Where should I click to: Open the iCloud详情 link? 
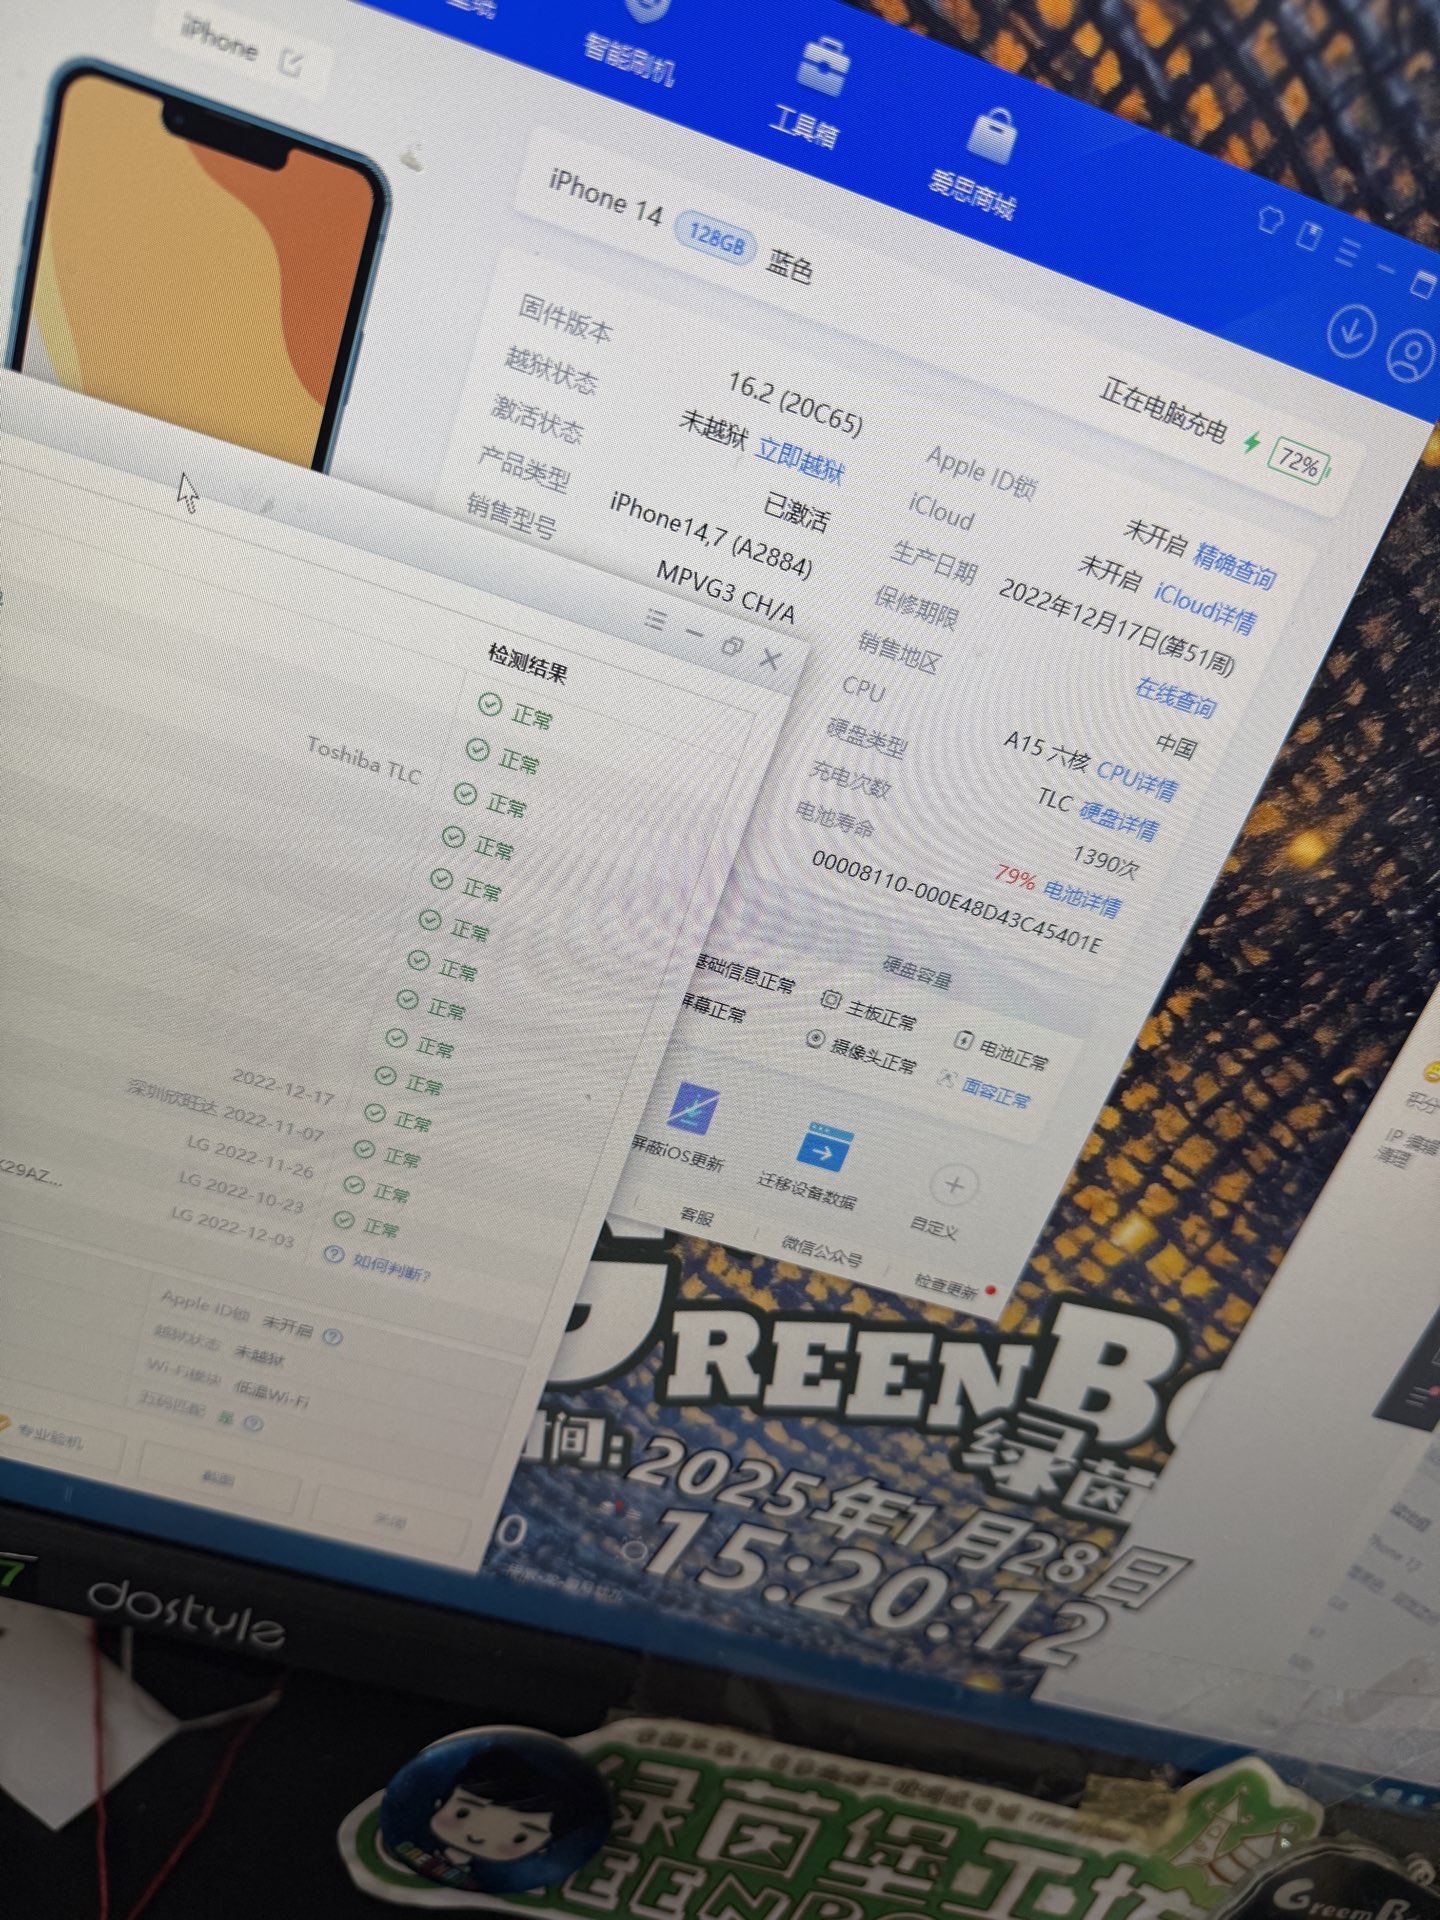(x=1204, y=606)
